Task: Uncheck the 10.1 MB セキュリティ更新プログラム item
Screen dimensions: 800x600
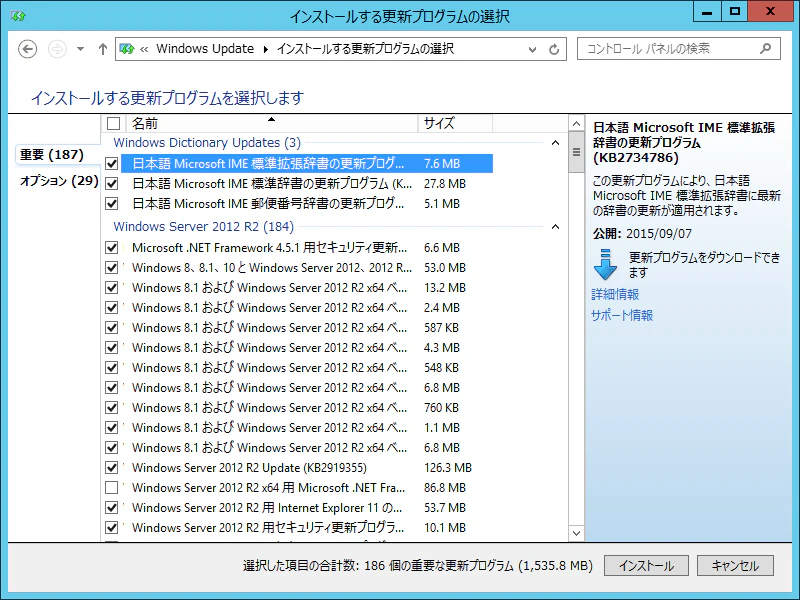Action: [x=112, y=528]
